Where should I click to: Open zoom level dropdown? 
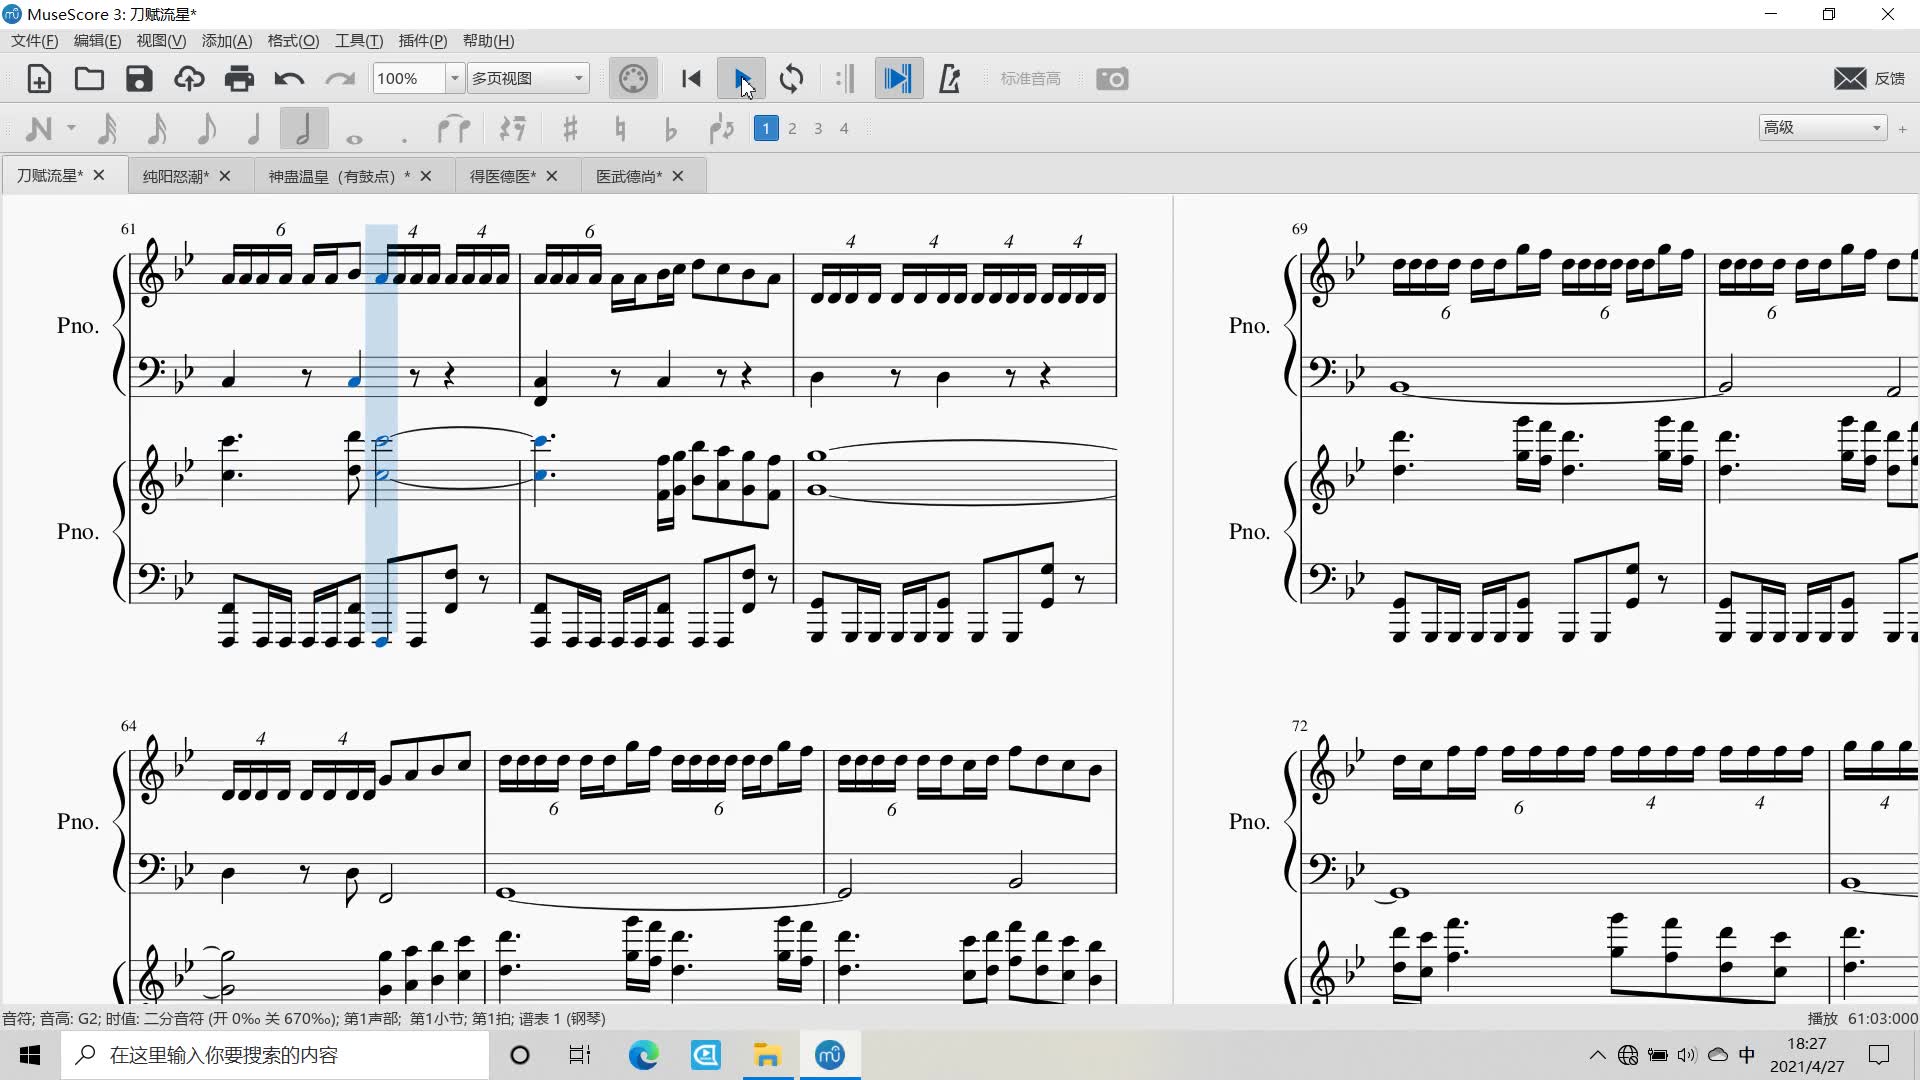click(x=454, y=79)
